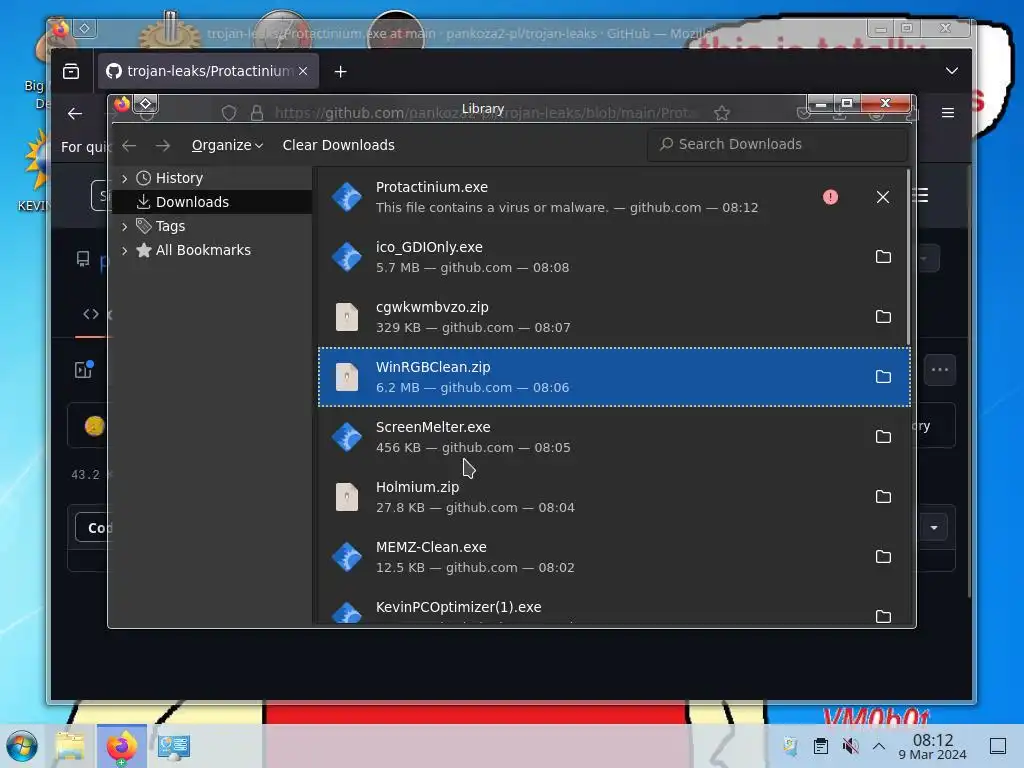Open the Organize menu
1024x768 pixels.
(x=227, y=145)
